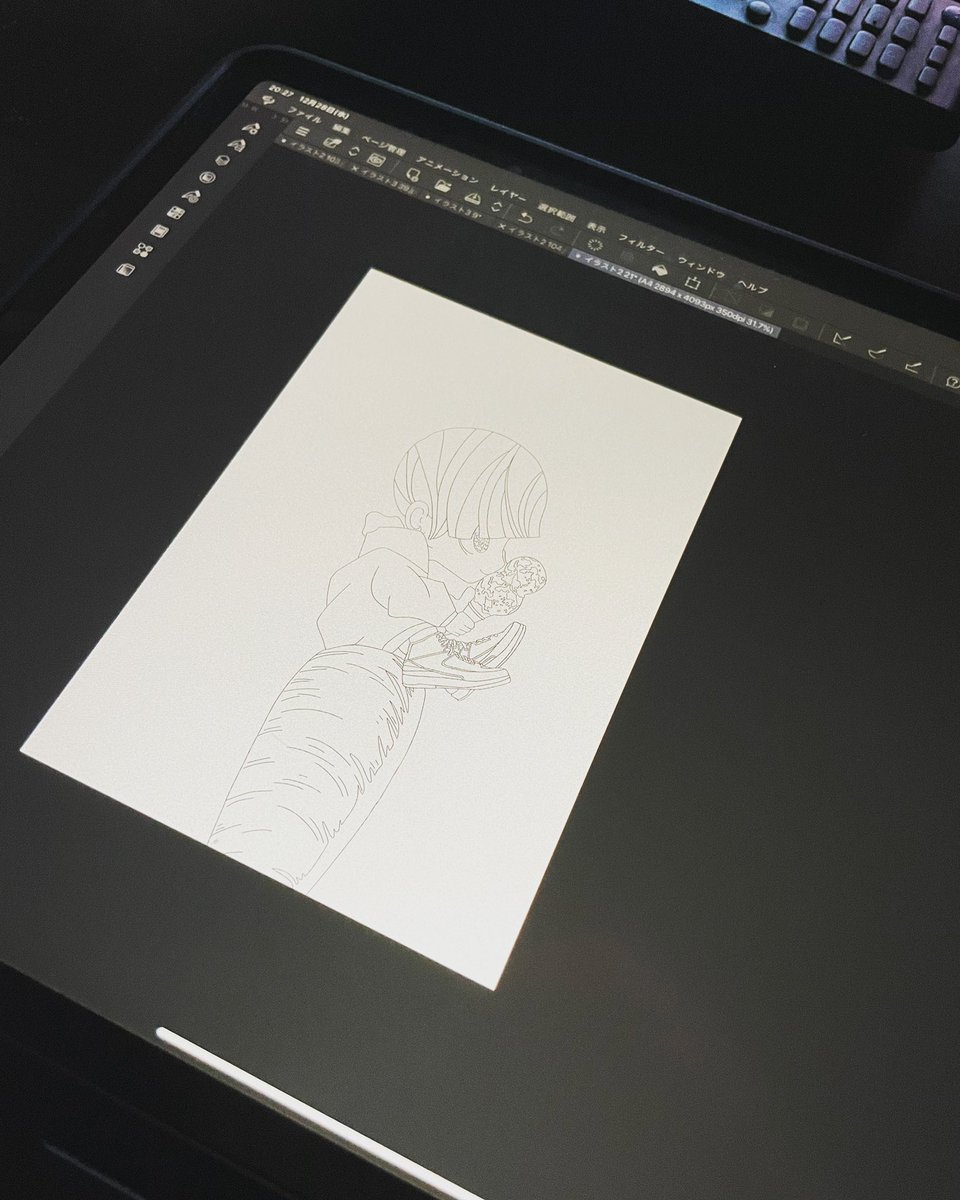Click up-down stepper after save icon
The height and width of the screenshot is (1200, 960).
coord(496,206)
